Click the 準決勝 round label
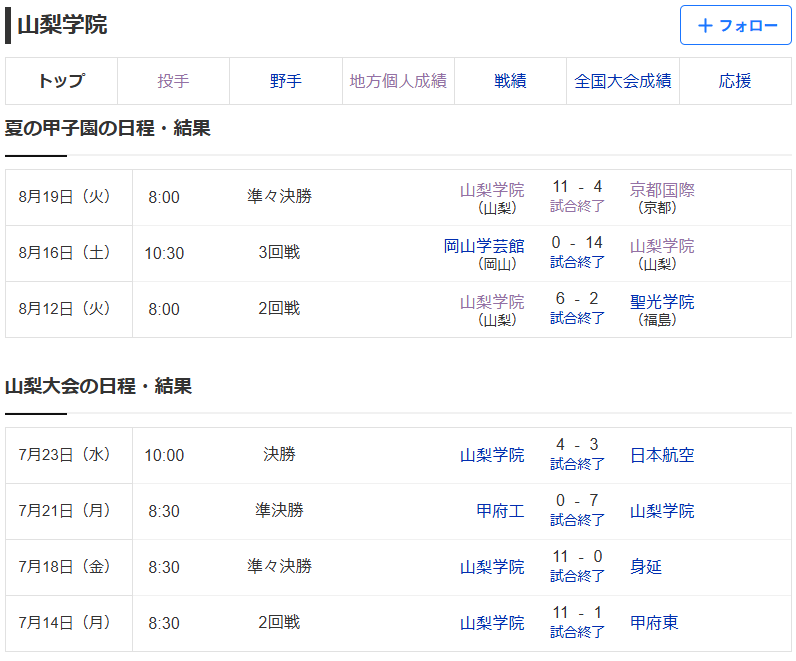 [x=279, y=510]
